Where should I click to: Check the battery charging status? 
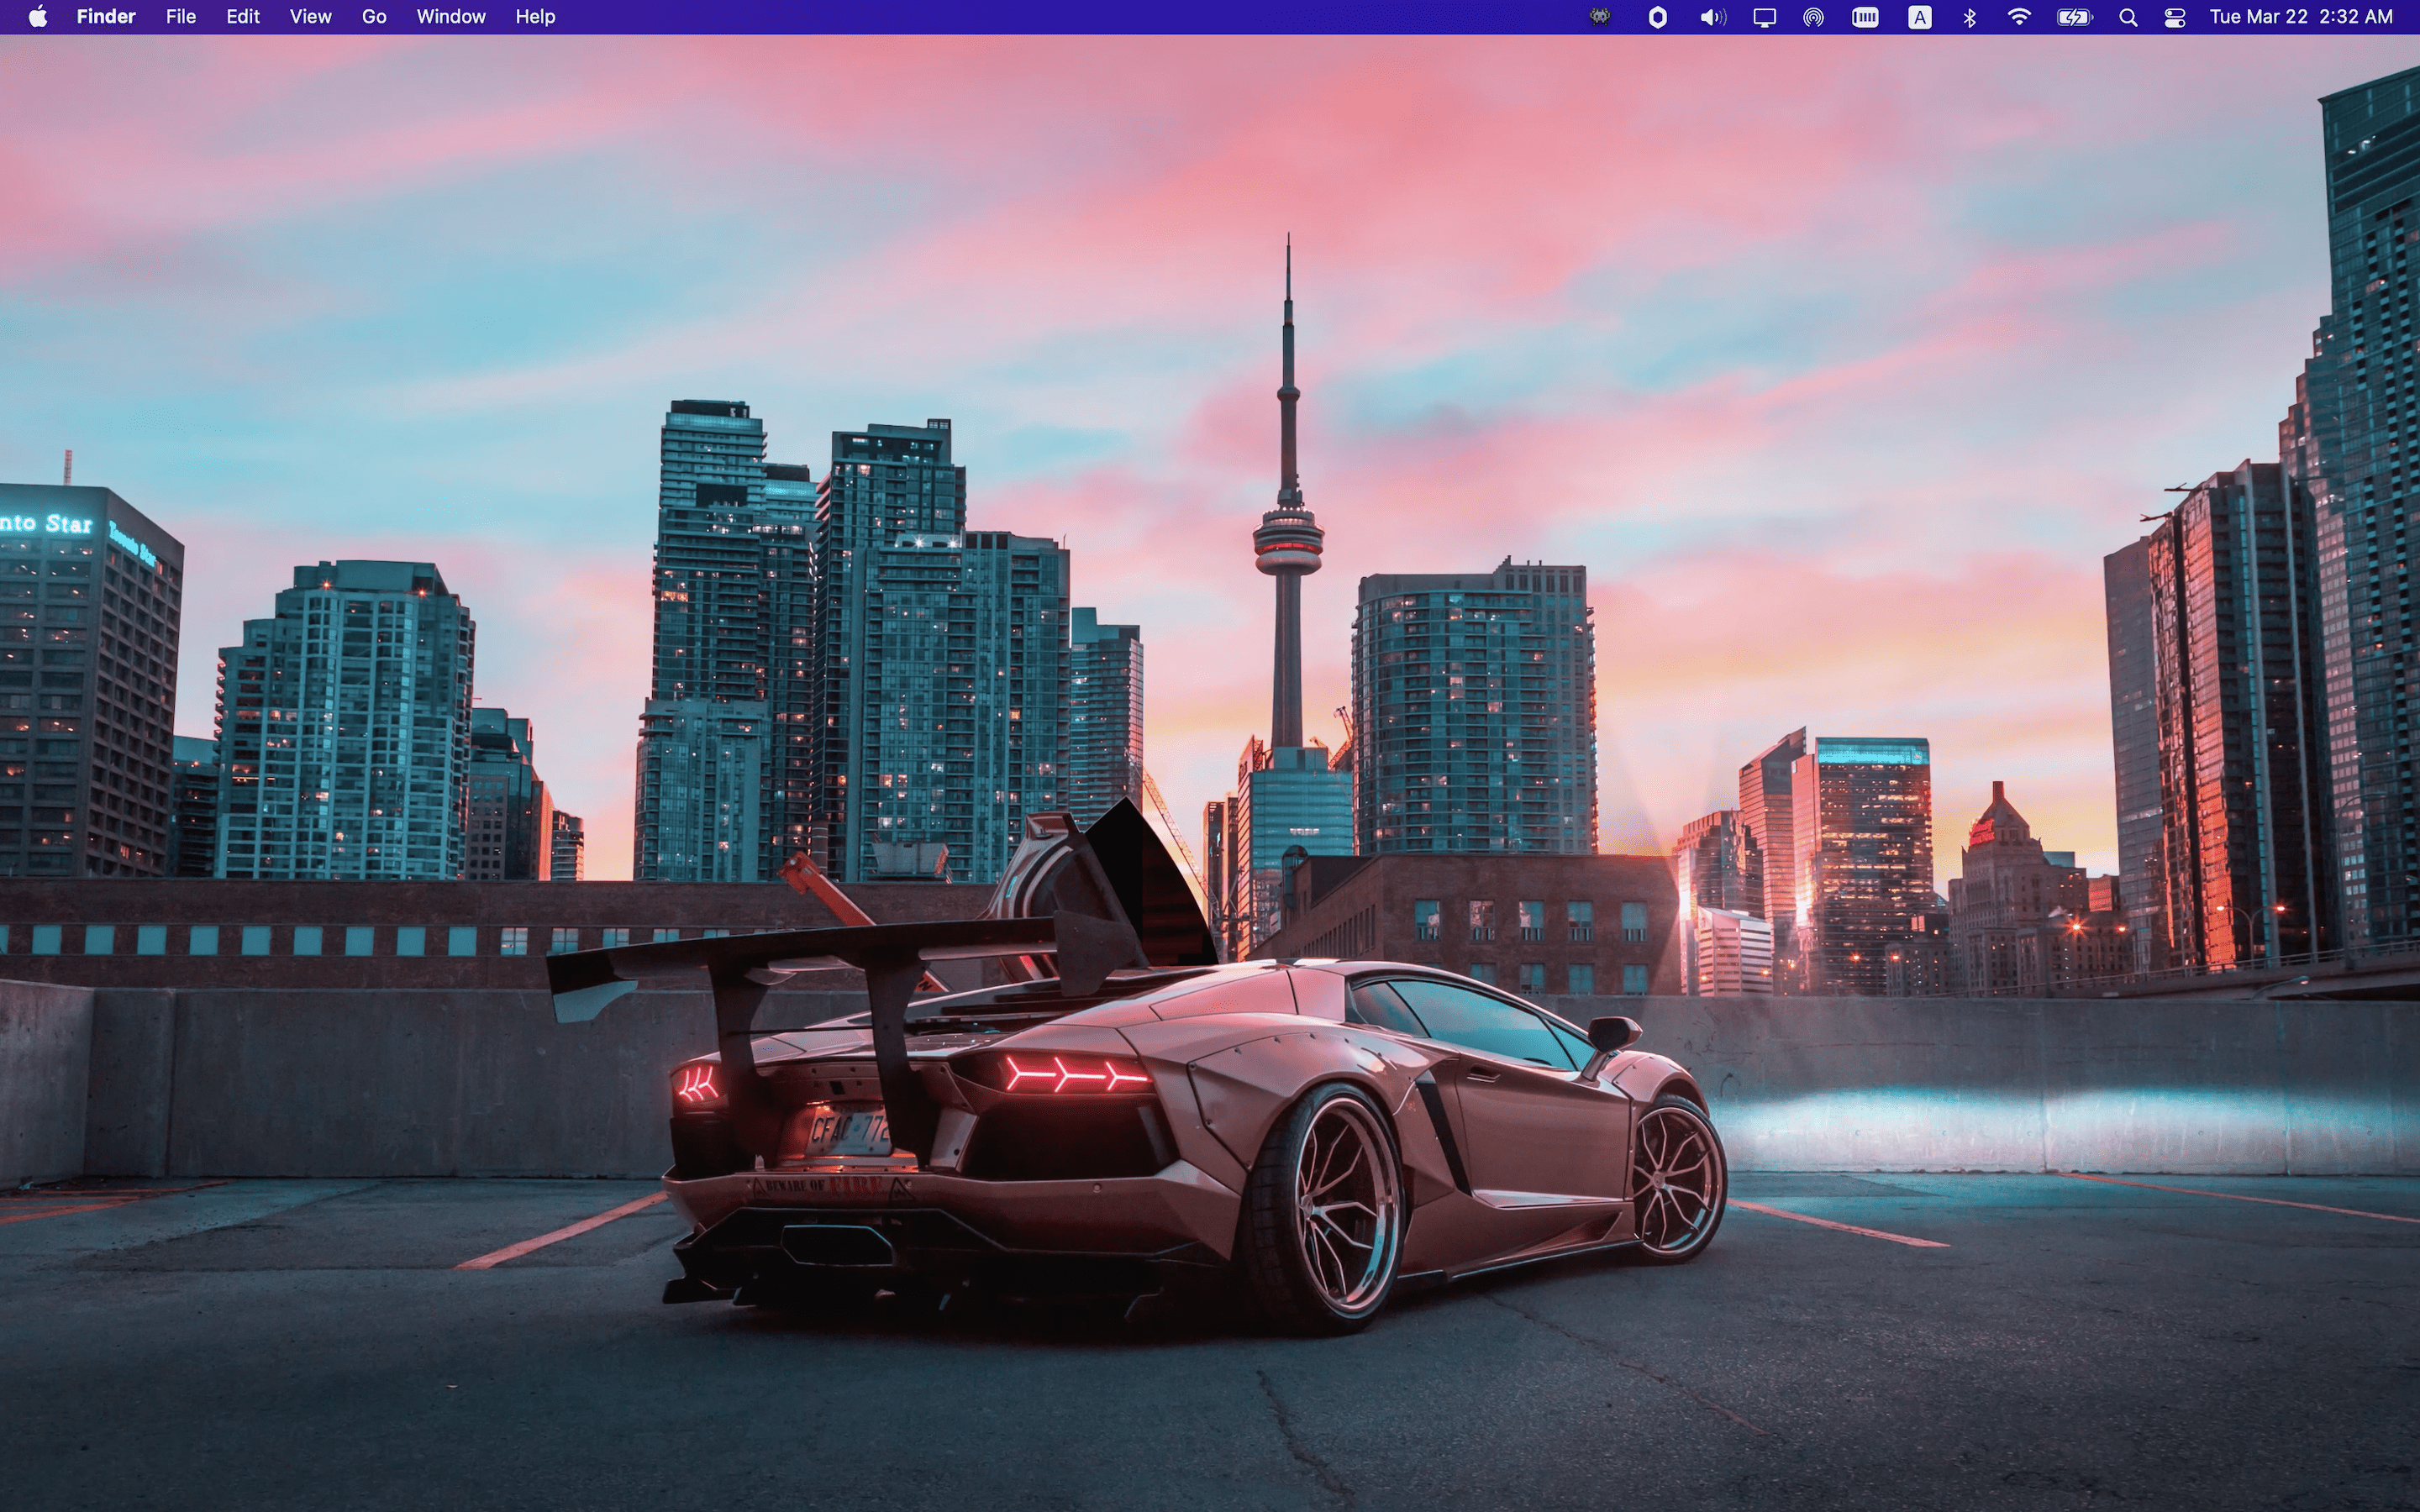pos(2074,16)
